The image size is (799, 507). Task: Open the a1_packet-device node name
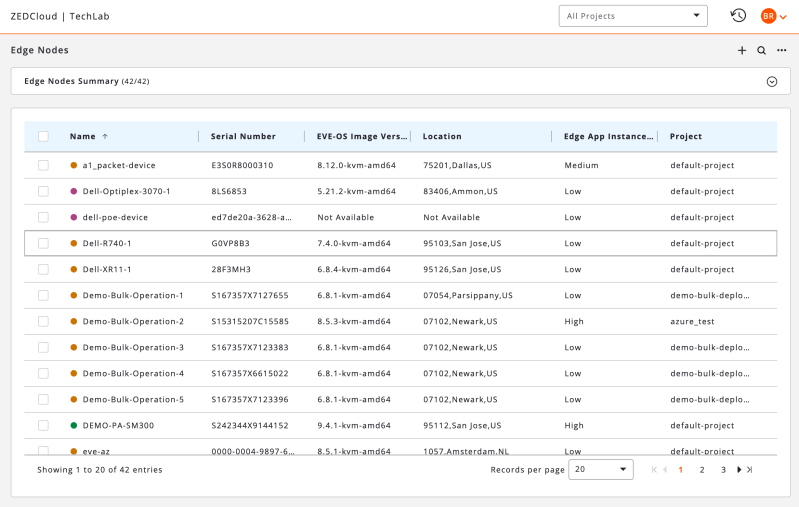coord(119,165)
